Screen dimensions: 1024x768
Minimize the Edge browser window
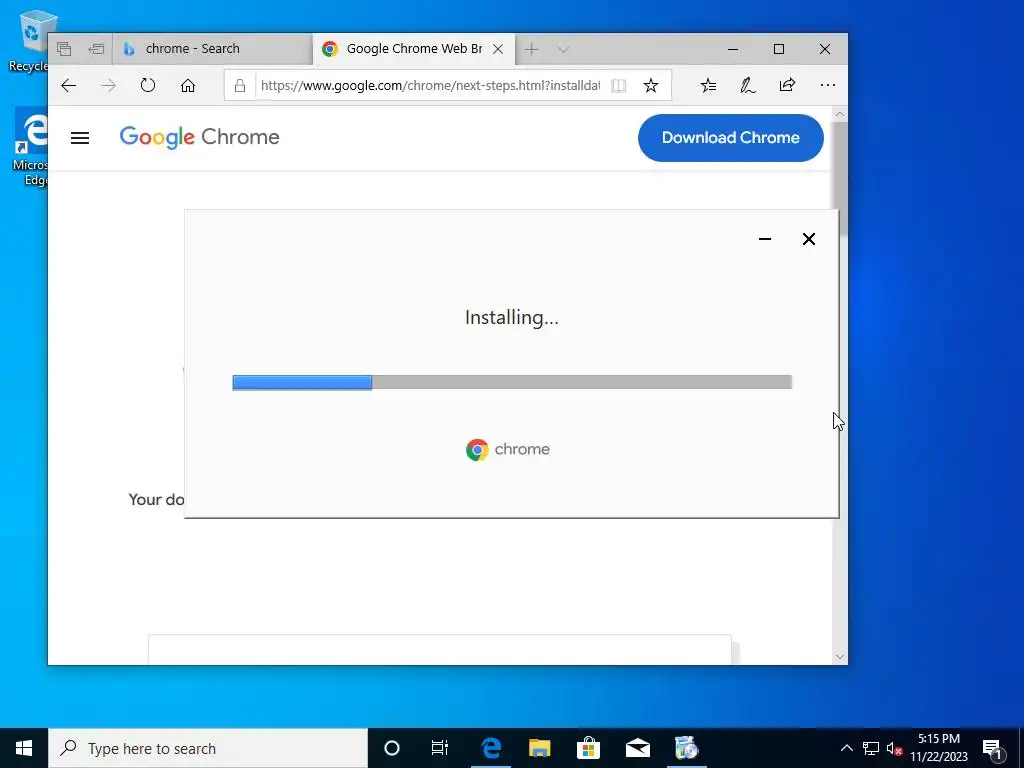pos(733,49)
